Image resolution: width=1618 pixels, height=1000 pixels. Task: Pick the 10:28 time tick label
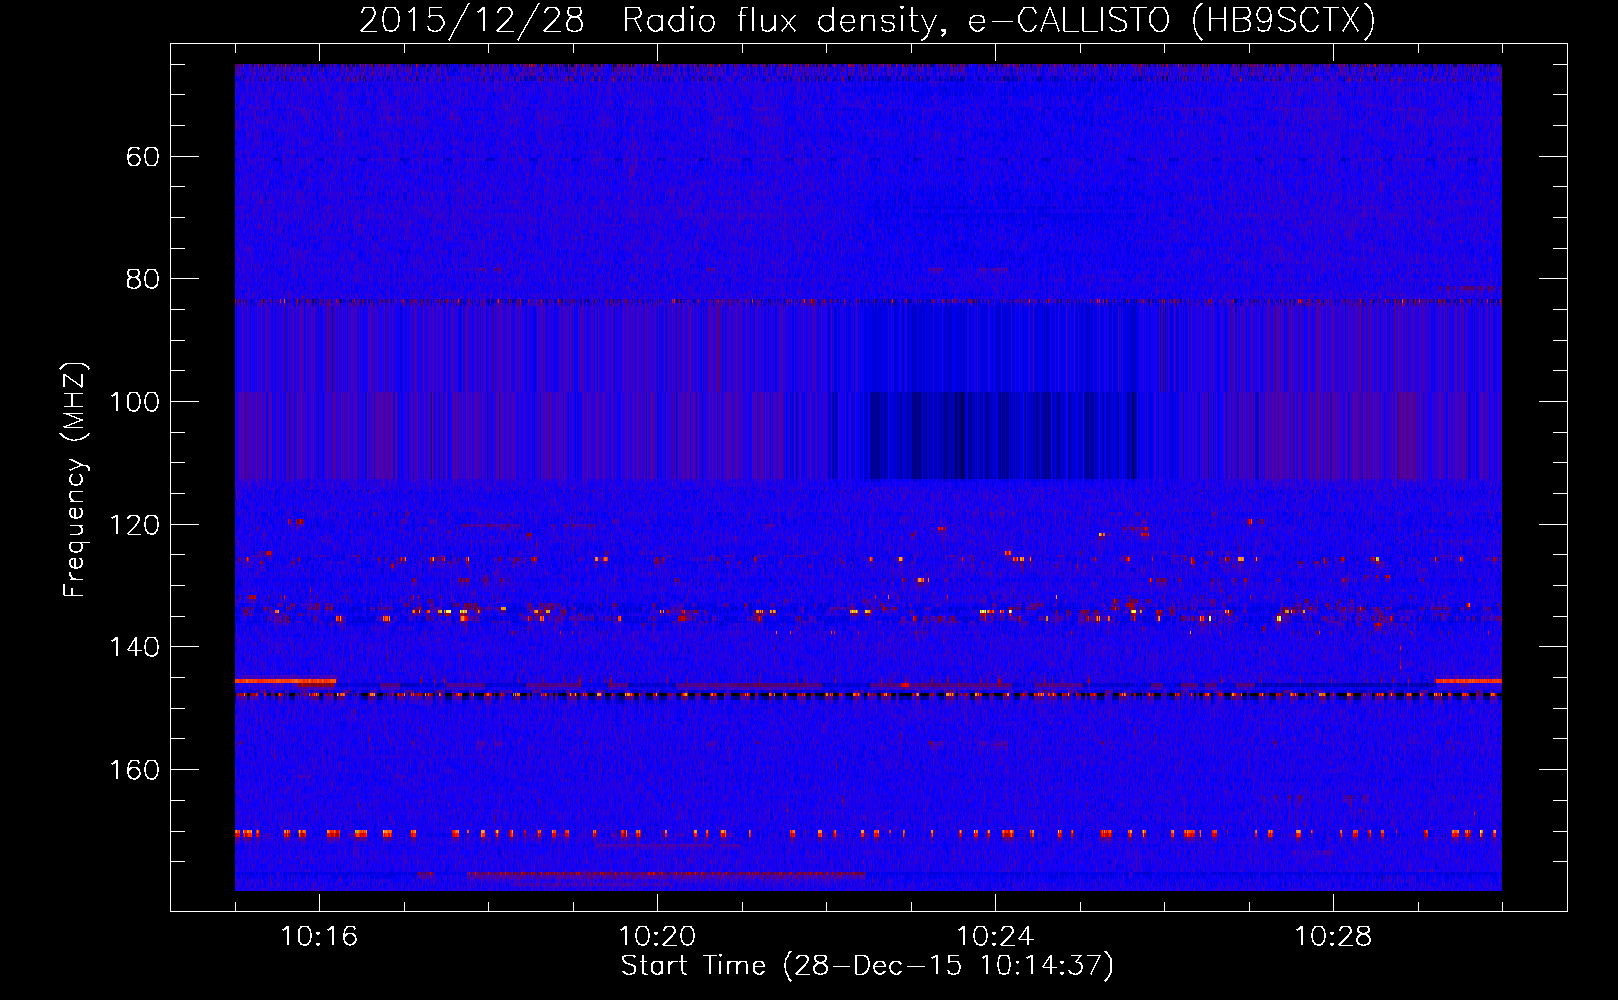coord(1333,937)
